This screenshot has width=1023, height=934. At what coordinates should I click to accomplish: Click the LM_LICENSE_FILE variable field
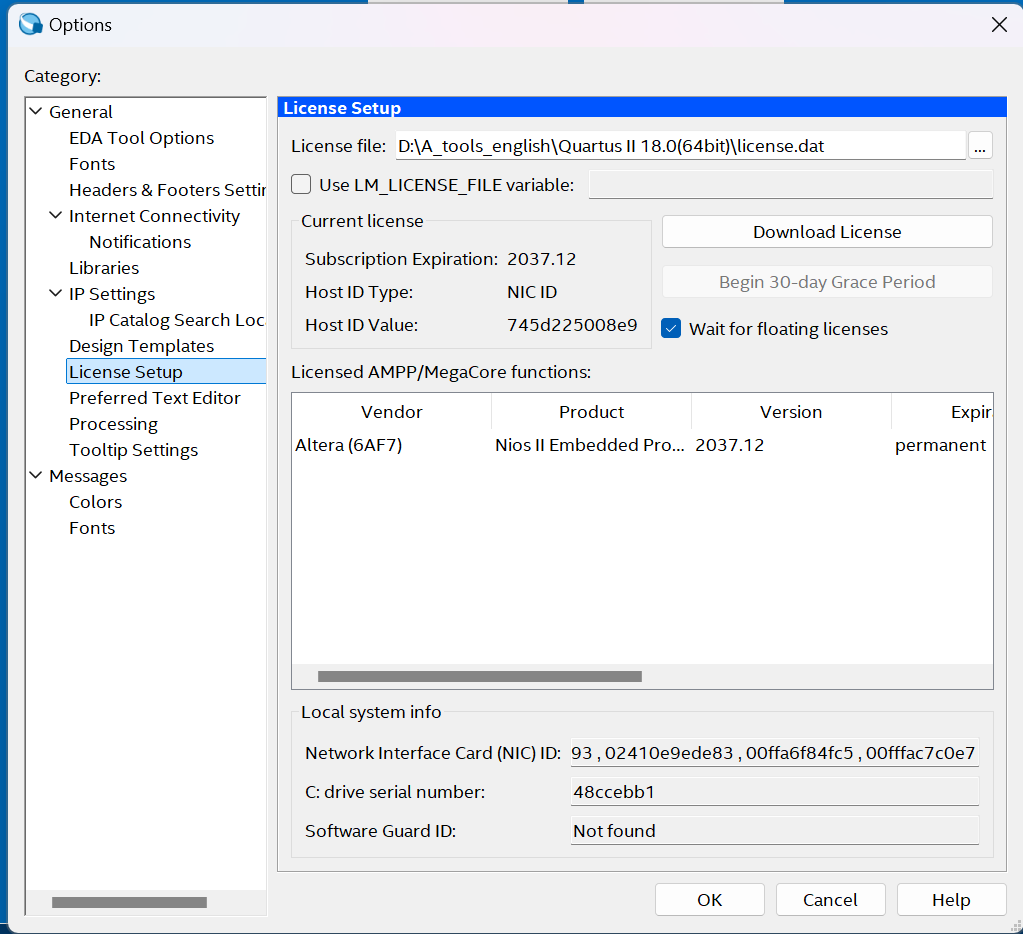(791, 185)
